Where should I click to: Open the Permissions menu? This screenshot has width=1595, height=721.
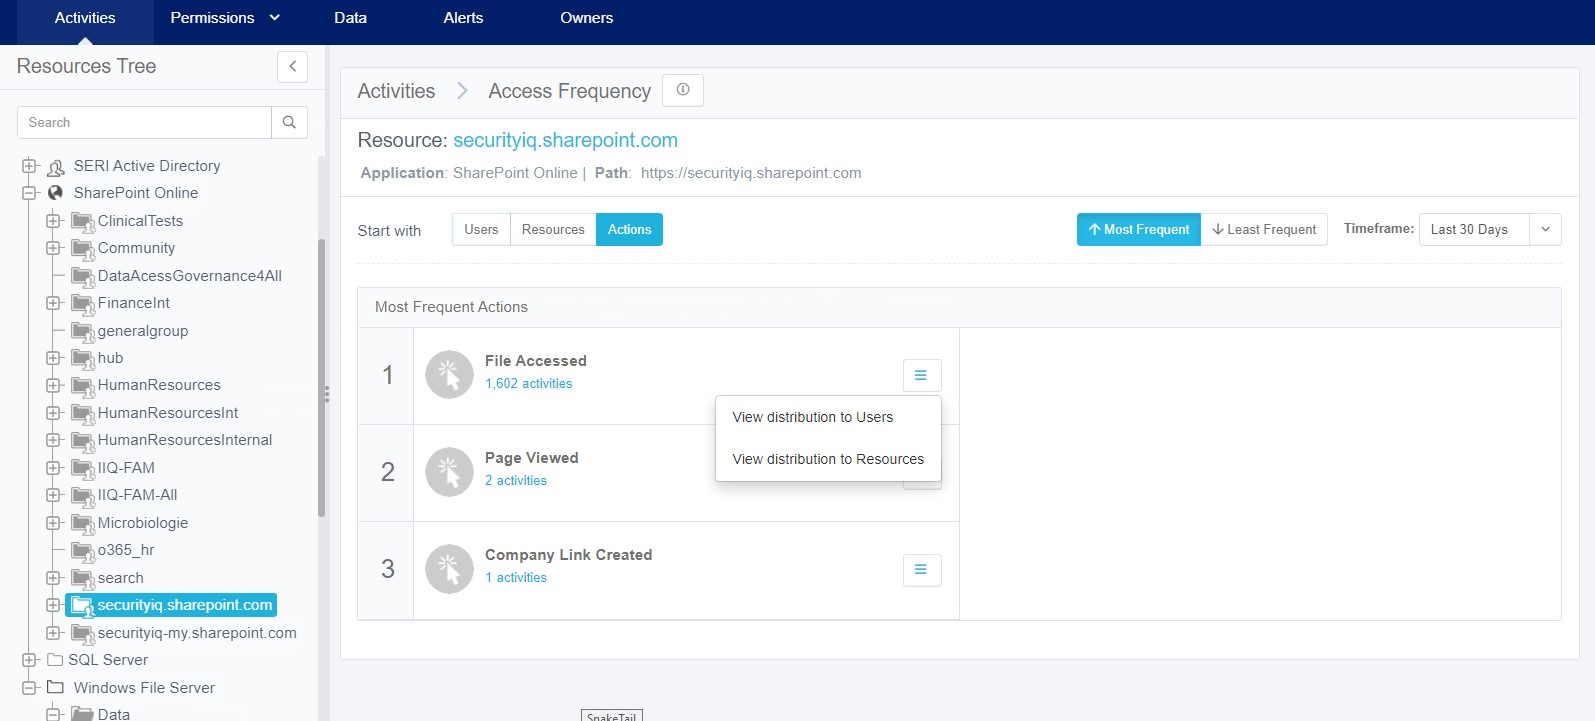pos(224,18)
